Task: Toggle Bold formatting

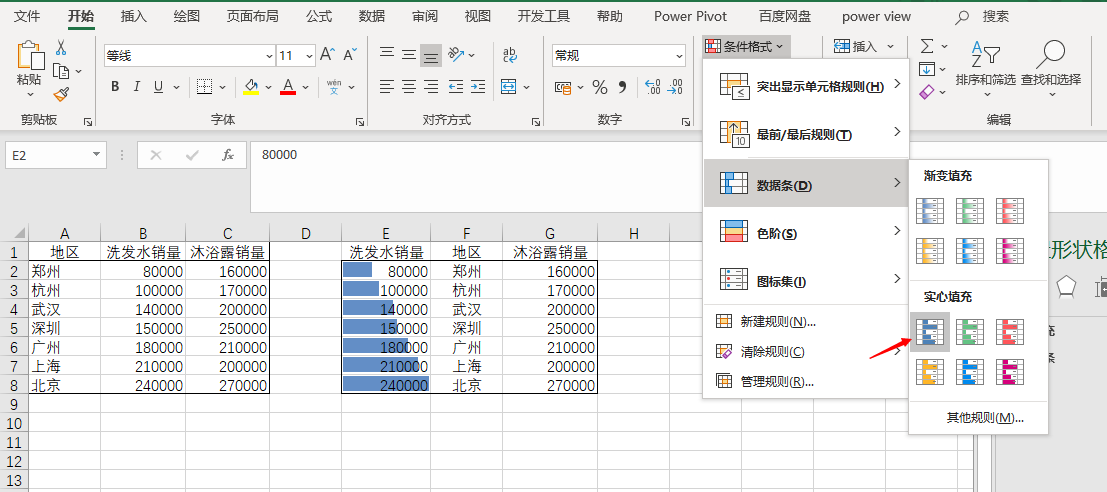Action: (x=115, y=87)
